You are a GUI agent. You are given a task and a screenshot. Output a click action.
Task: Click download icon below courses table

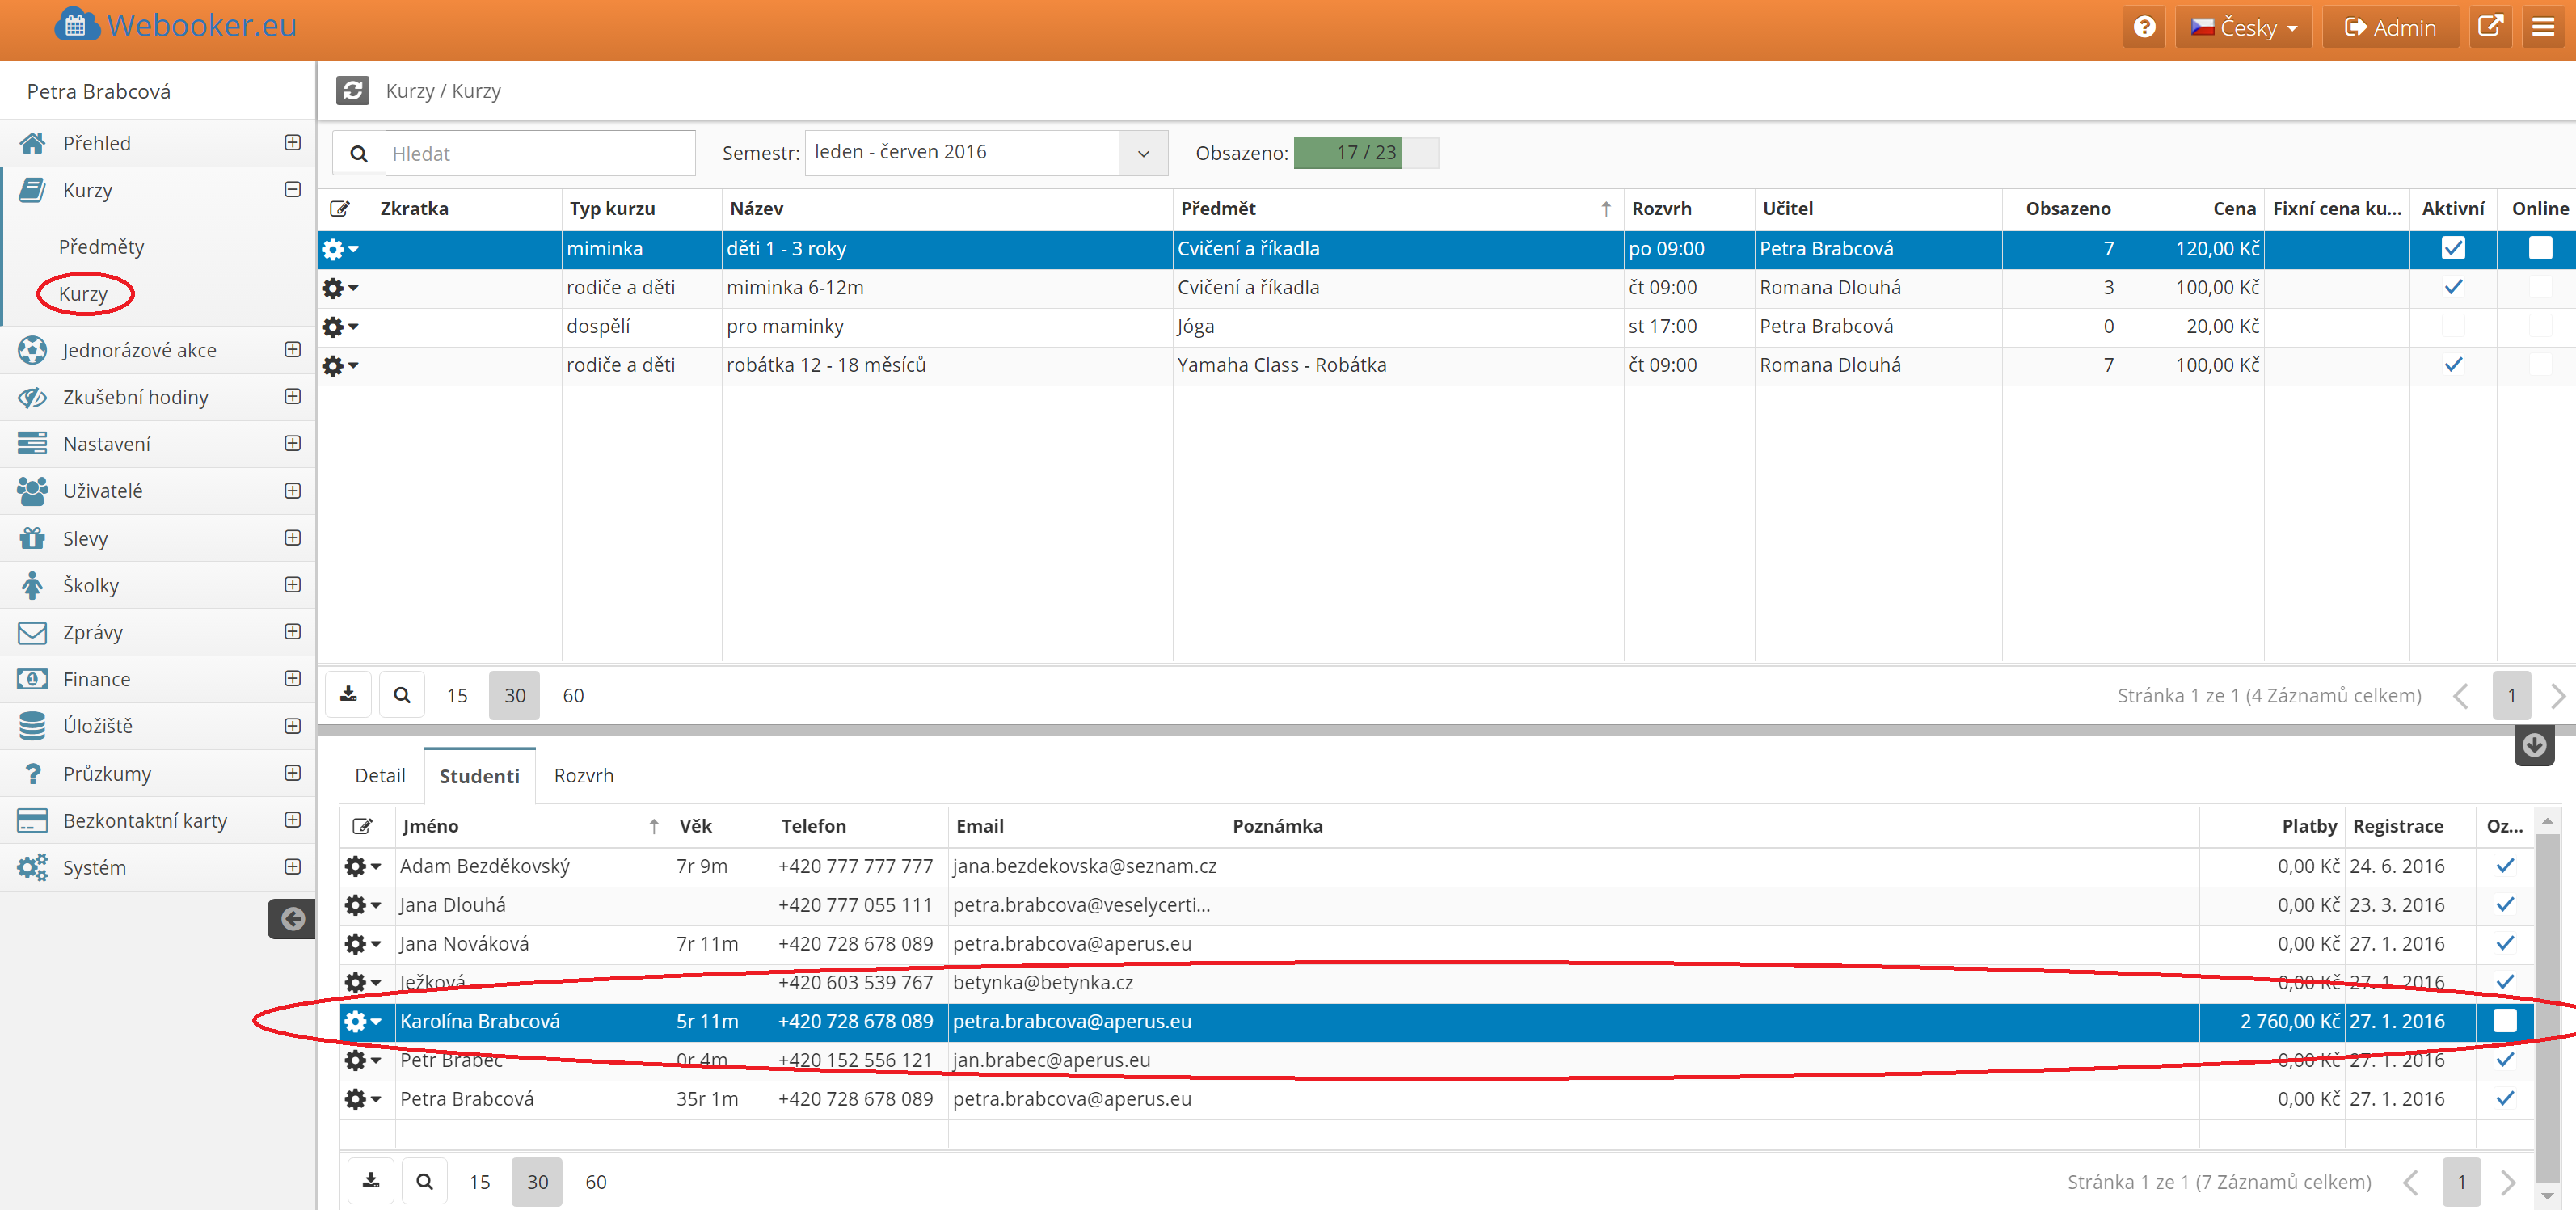coord(348,695)
